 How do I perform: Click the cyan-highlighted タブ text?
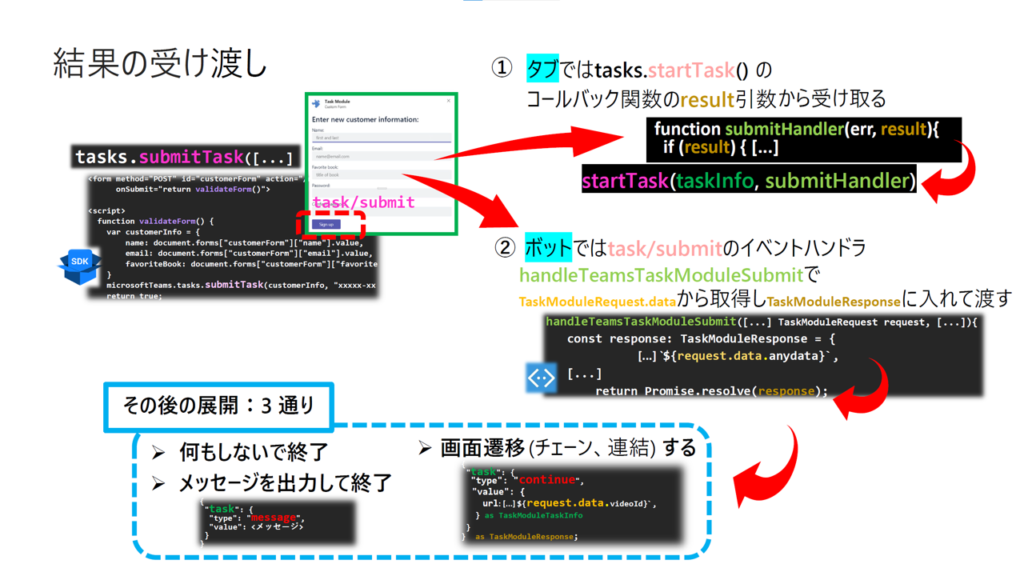[544, 69]
